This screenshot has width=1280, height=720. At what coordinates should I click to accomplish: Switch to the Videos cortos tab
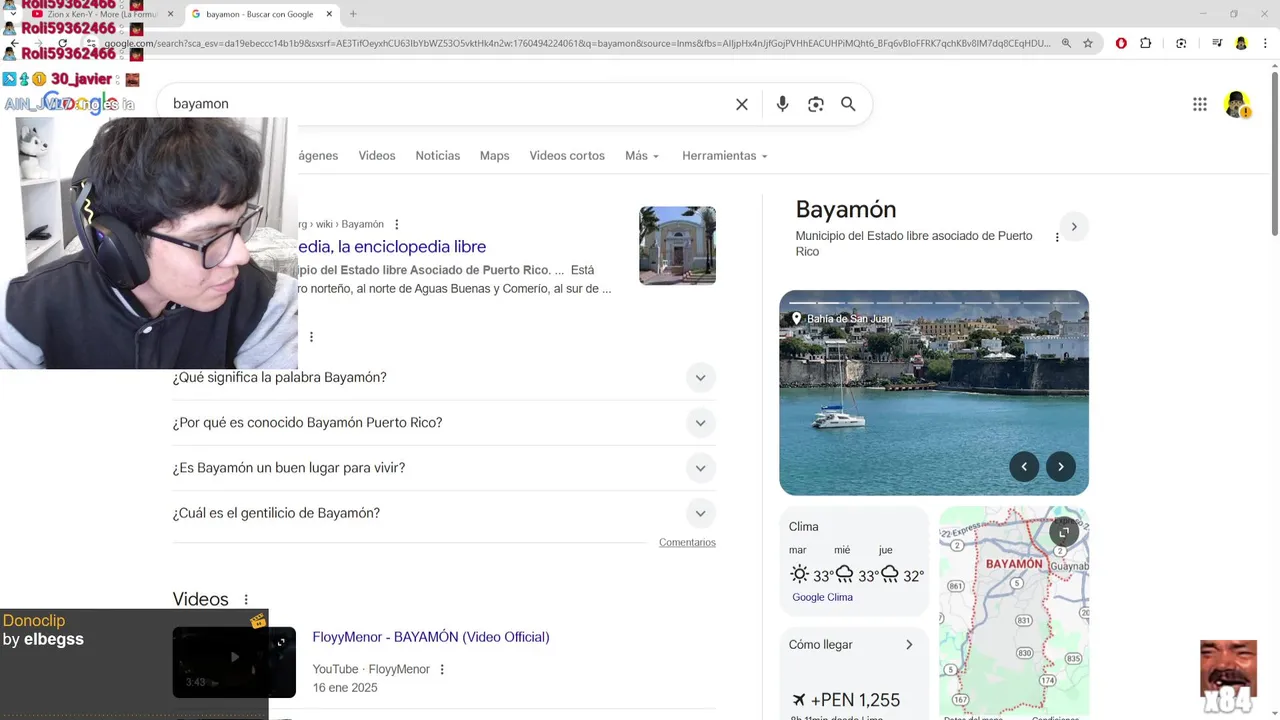coord(567,156)
